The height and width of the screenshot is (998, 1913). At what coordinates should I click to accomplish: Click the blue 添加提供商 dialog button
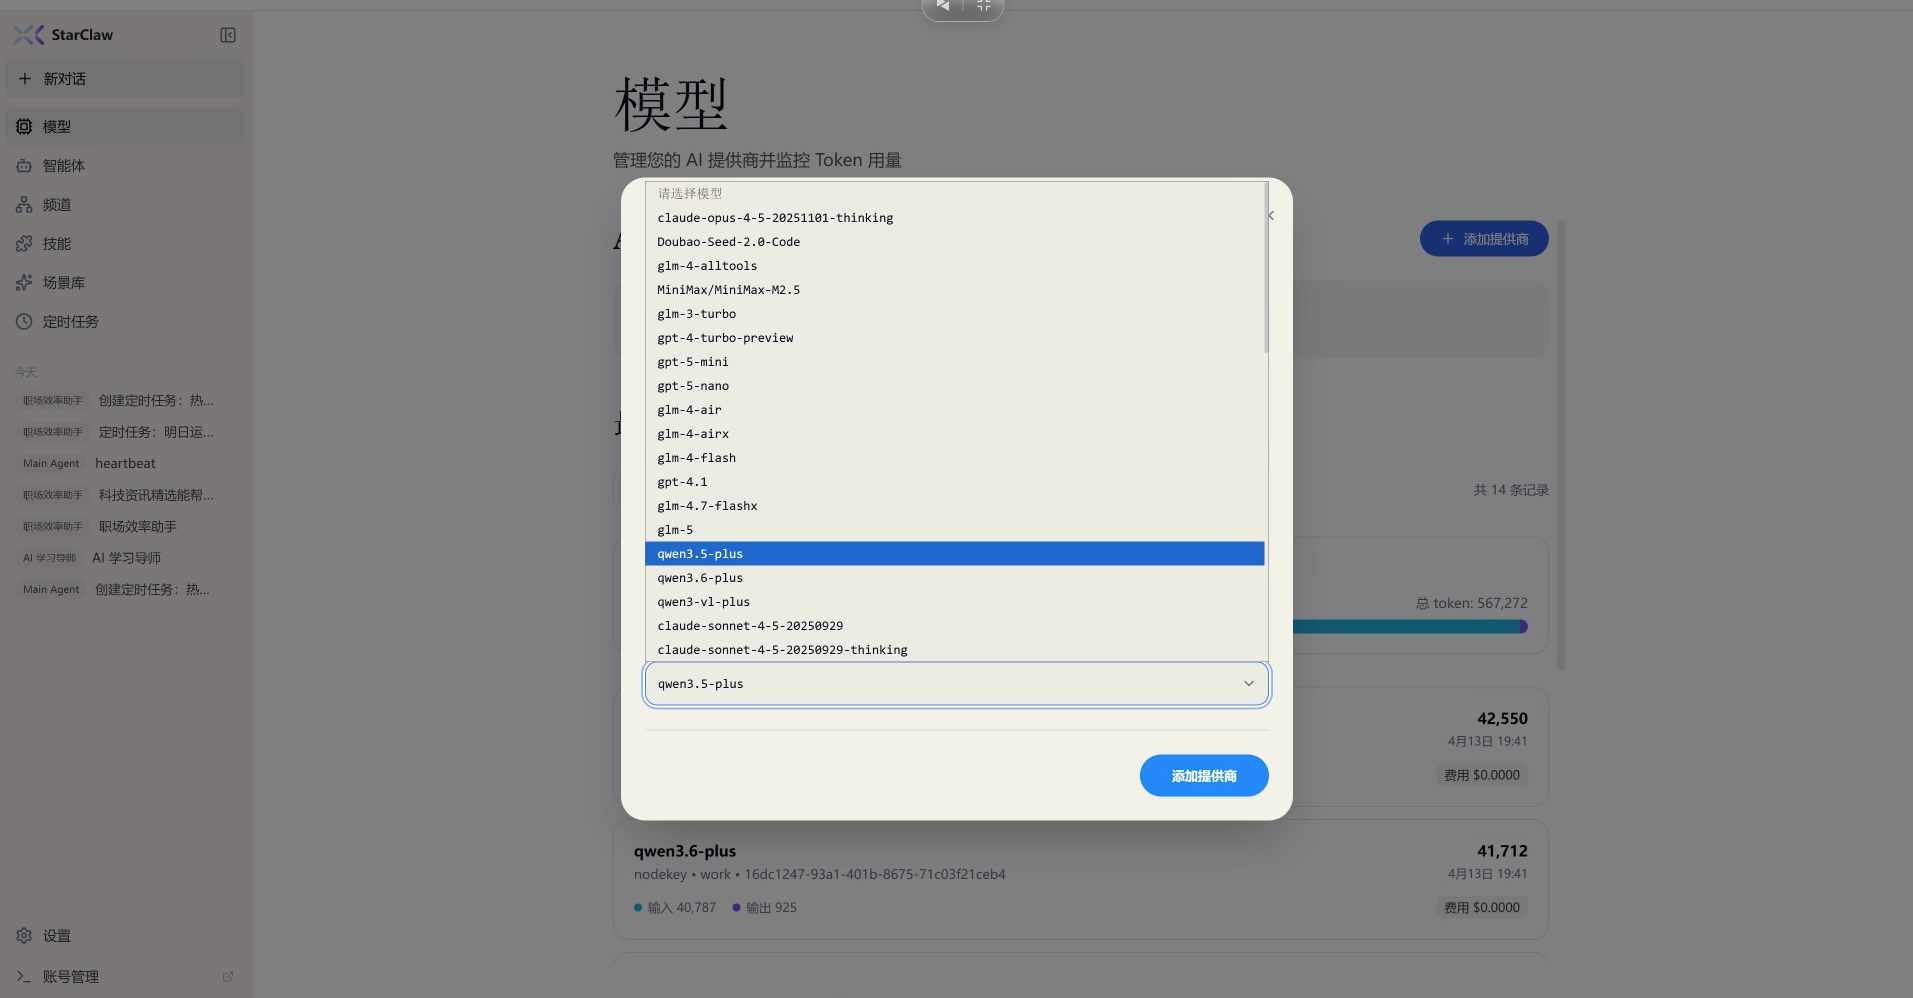1203,775
